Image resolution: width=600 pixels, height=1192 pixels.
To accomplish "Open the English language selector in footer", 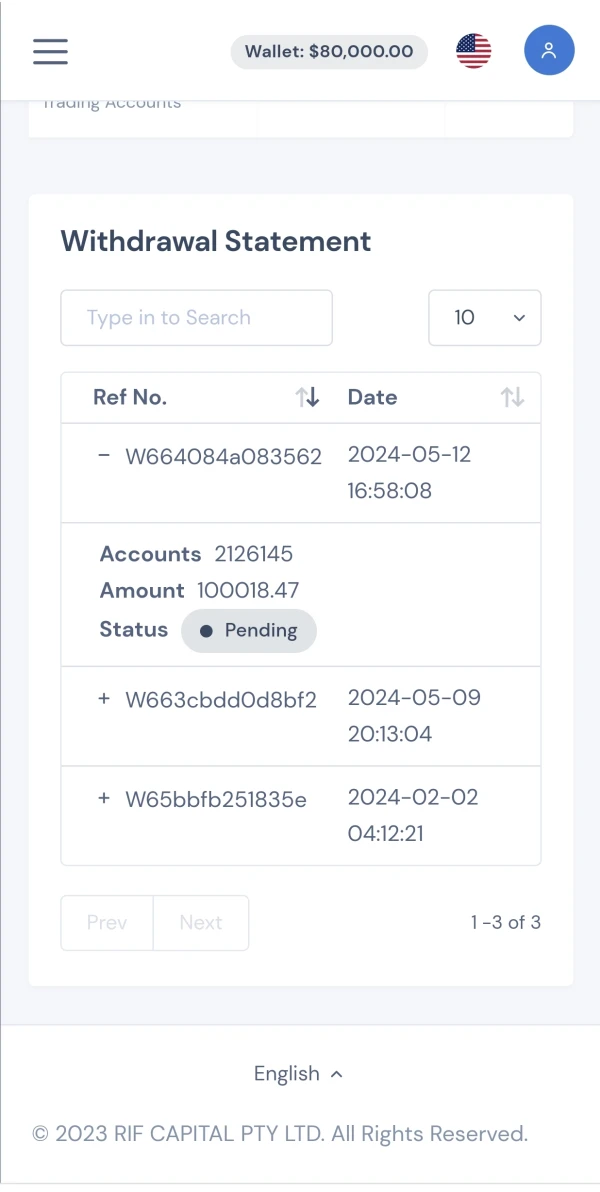I will click(298, 1074).
